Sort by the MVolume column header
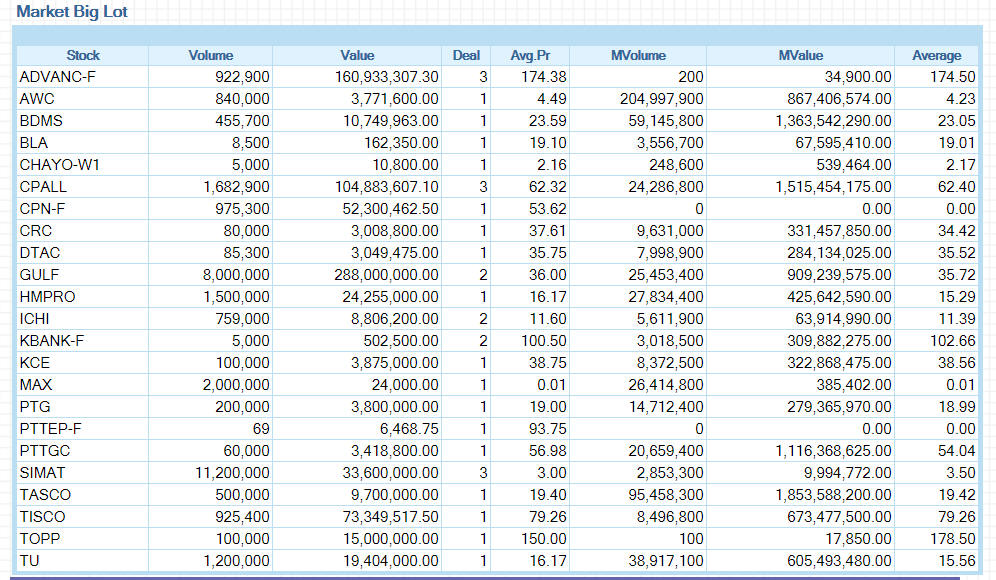Image resolution: width=996 pixels, height=580 pixels. [x=638, y=56]
